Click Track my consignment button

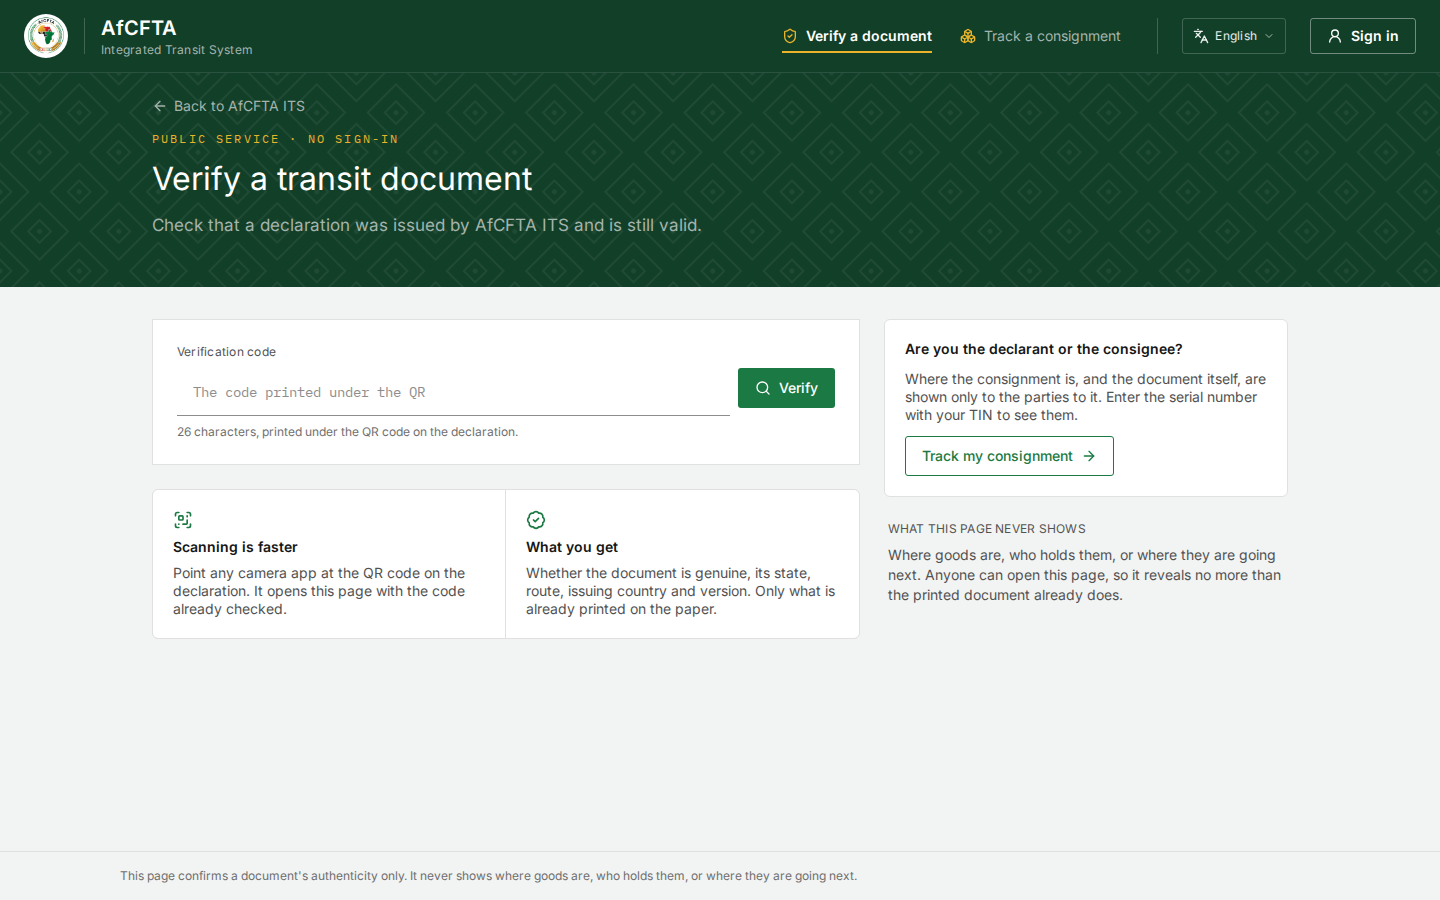pyautogui.click(x=1009, y=456)
